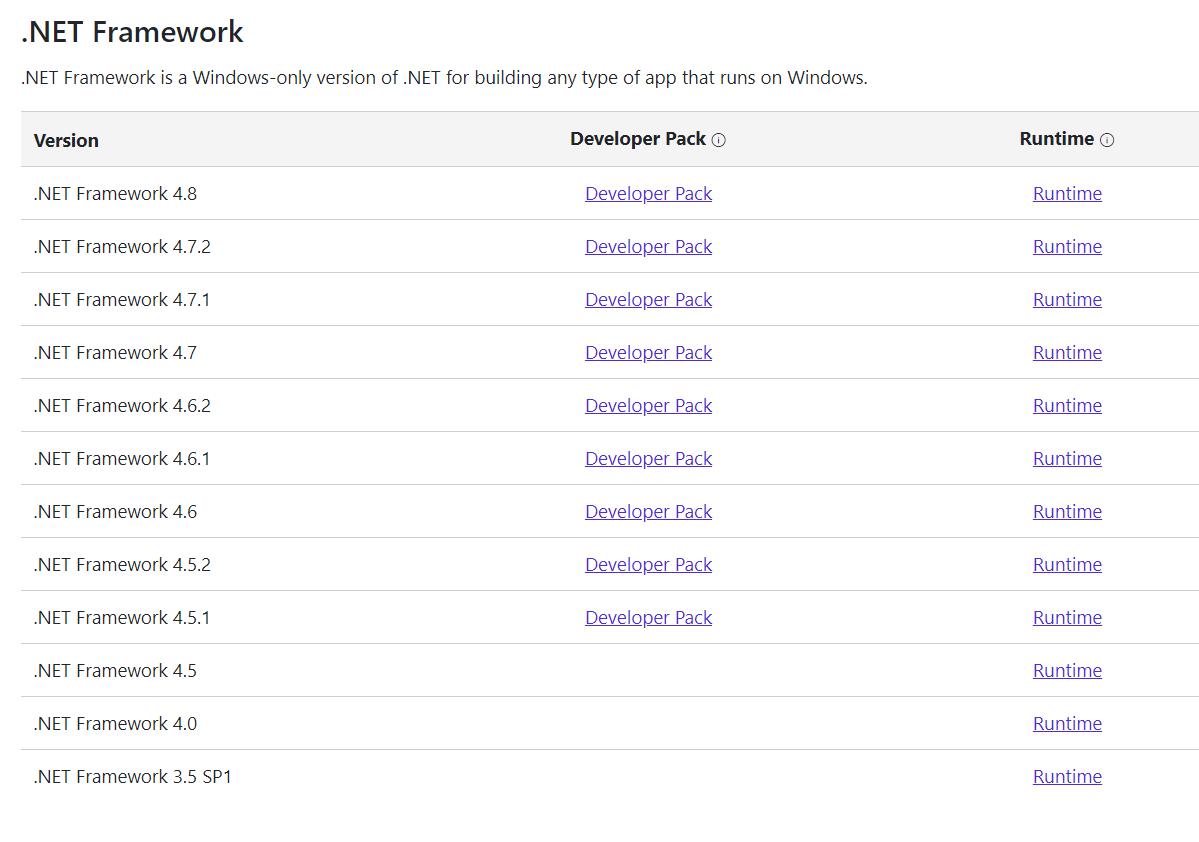This screenshot has height=842, width=1199.
Task: Click the '.NET Framework 4.7.1' version cell
Action: 122,300
